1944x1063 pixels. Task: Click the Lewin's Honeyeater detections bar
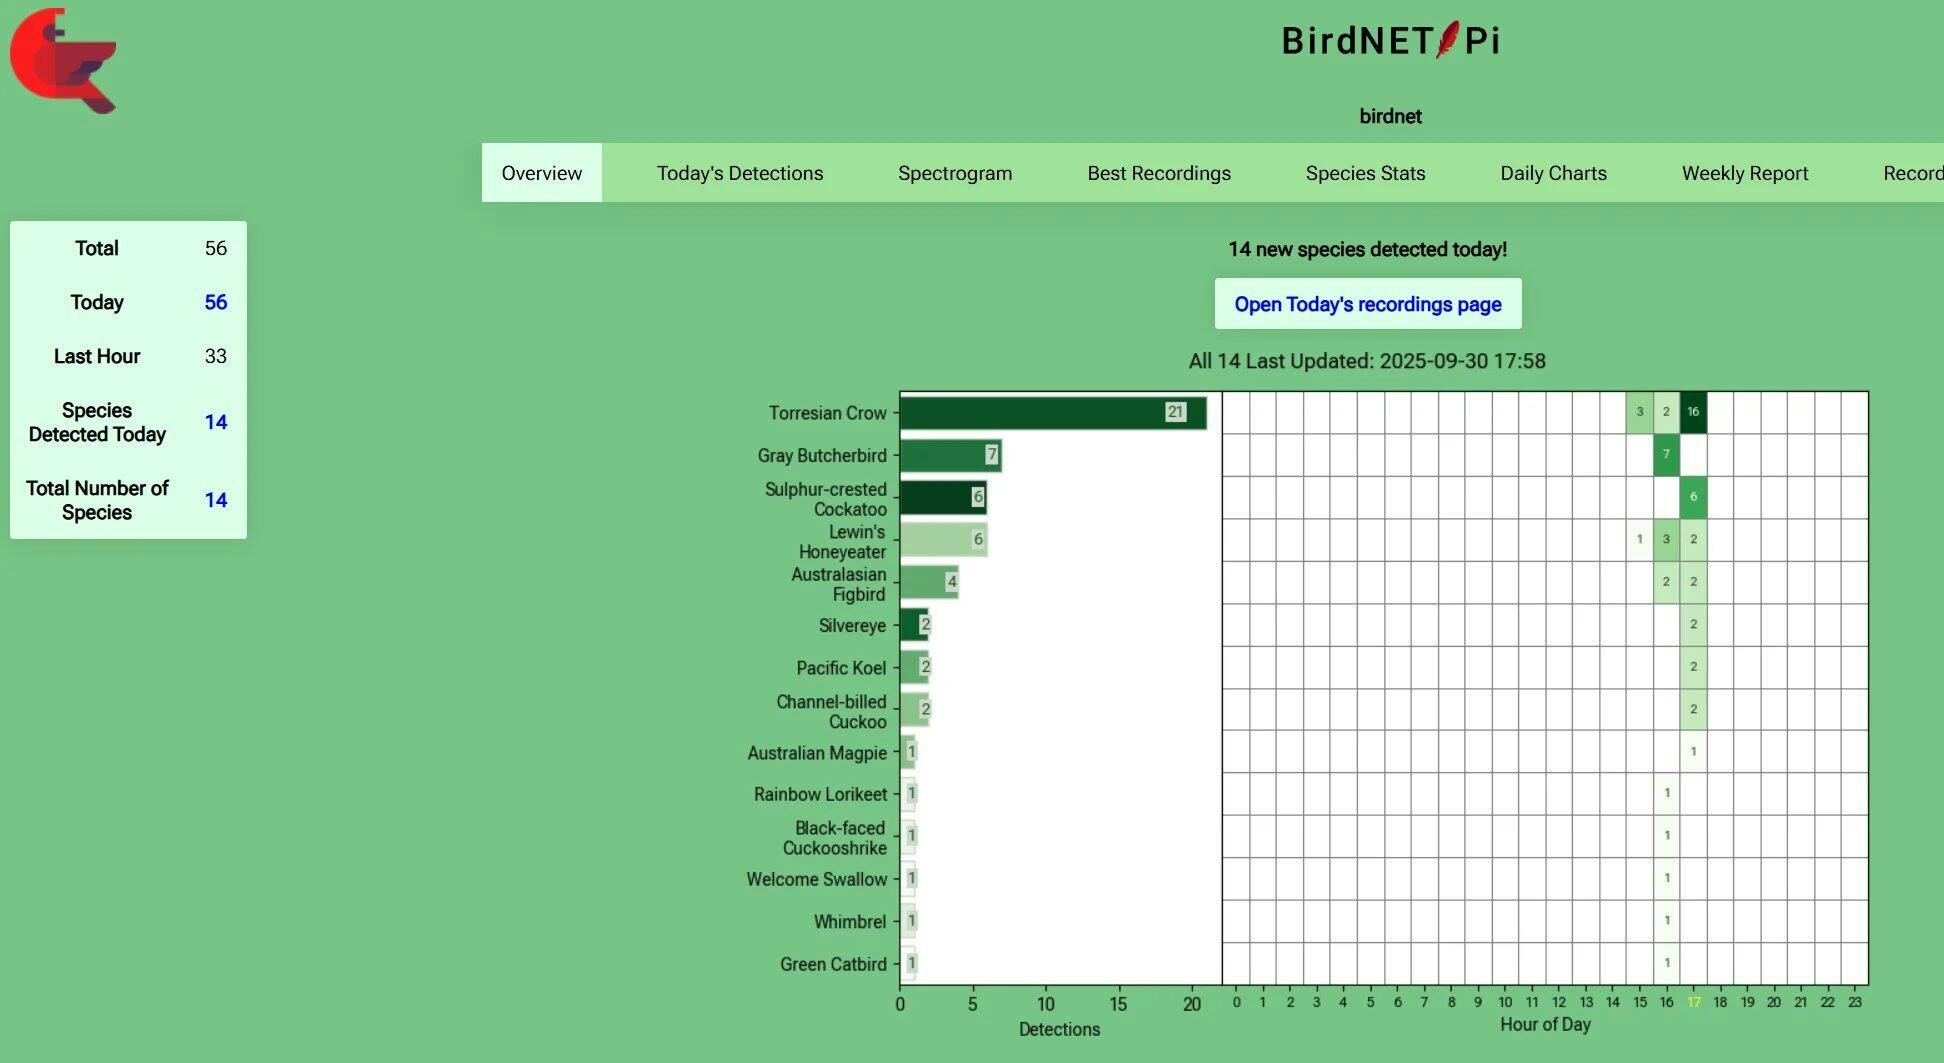[942, 540]
